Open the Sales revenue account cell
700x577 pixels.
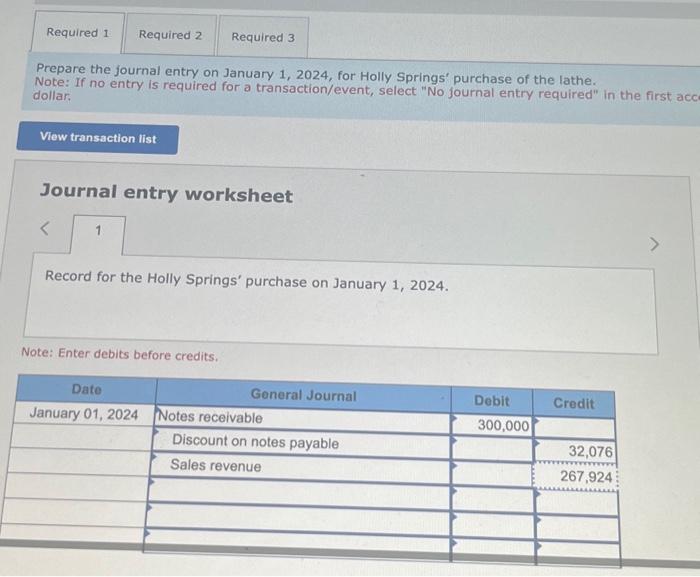pos(301,467)
